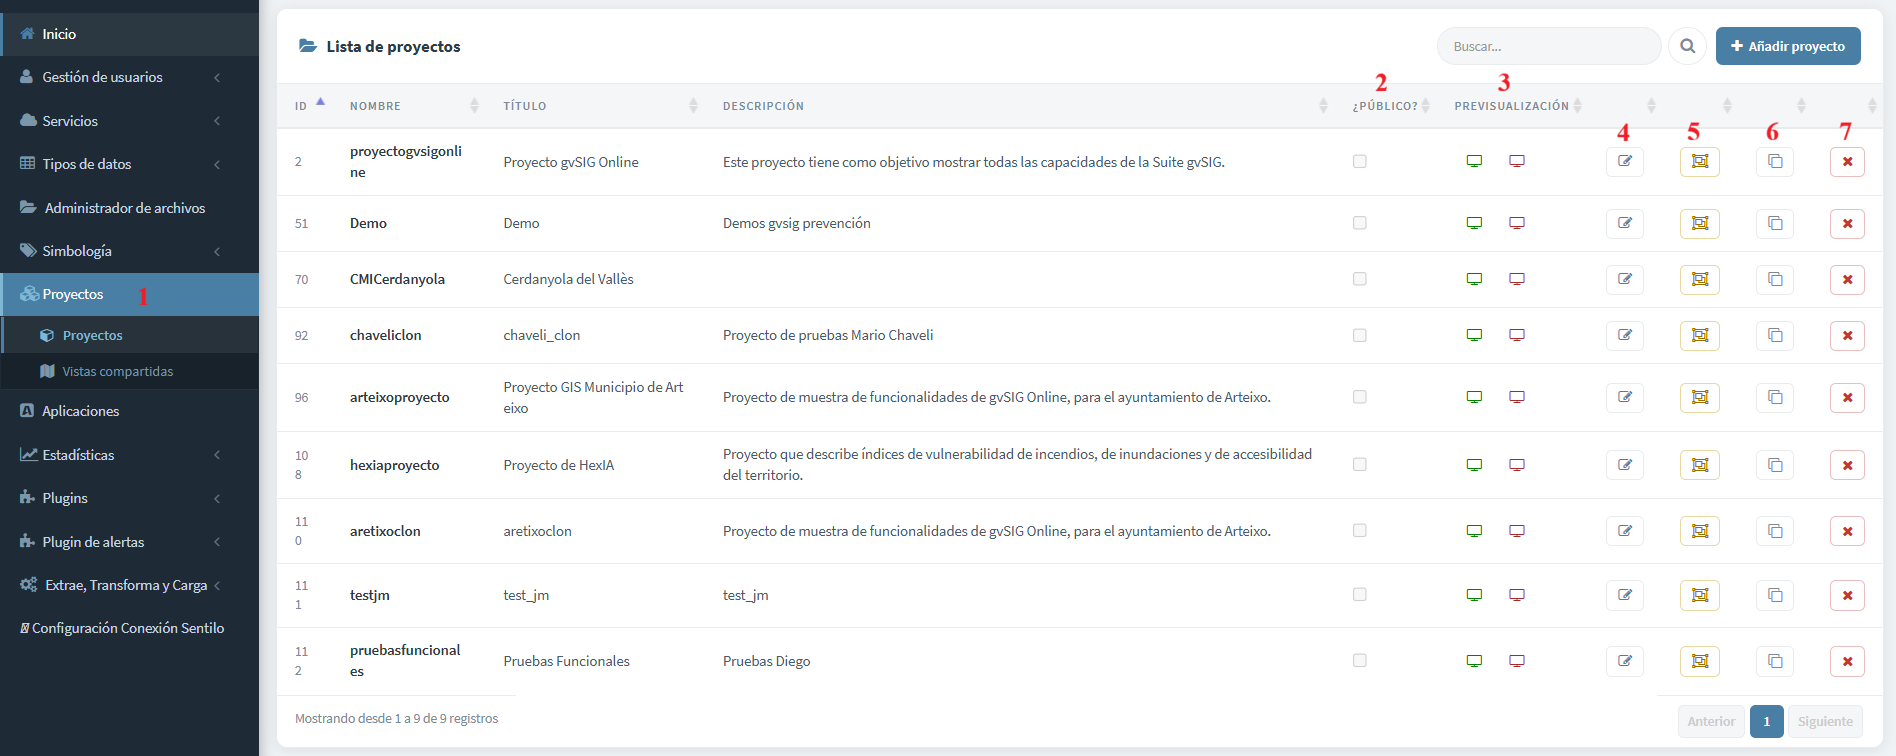The height and width of the screenshot is (756, 1896).
Task: Click yellow extent icon for hexiaproyecto
Action: tap(1700, 465)
